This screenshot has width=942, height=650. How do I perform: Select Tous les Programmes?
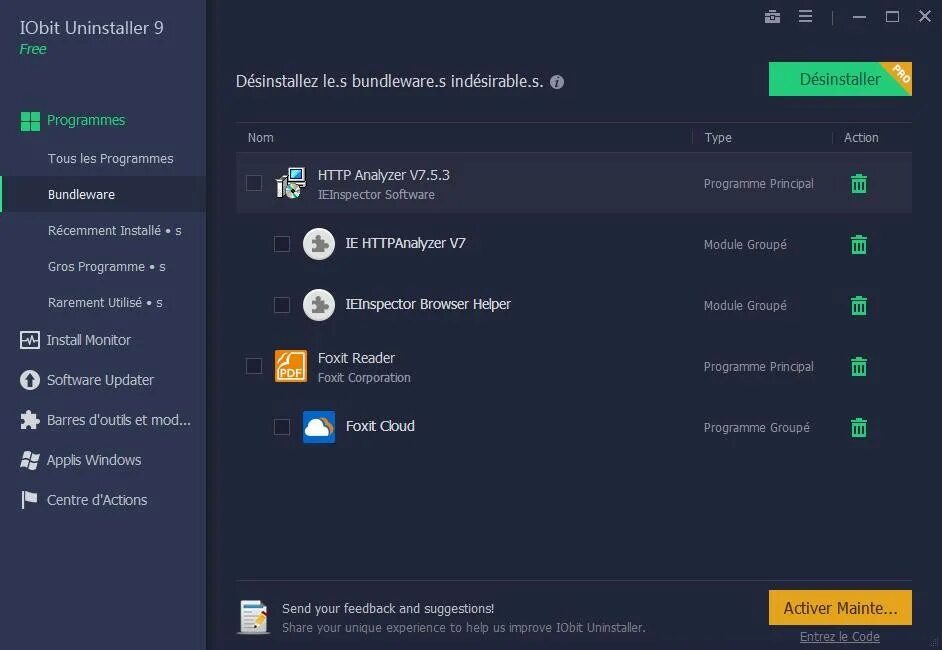tap(111, 159)
